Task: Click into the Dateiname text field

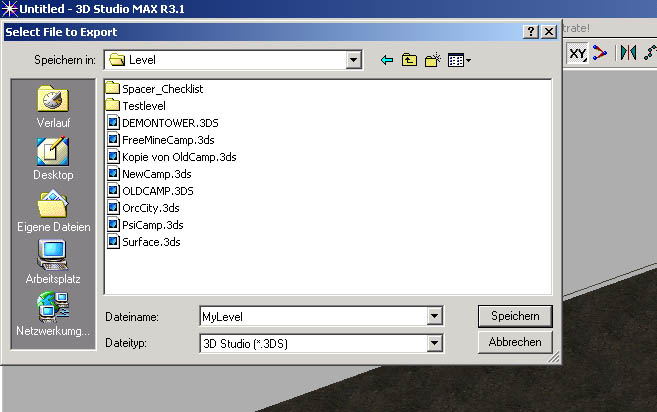Action: point(310,317)
